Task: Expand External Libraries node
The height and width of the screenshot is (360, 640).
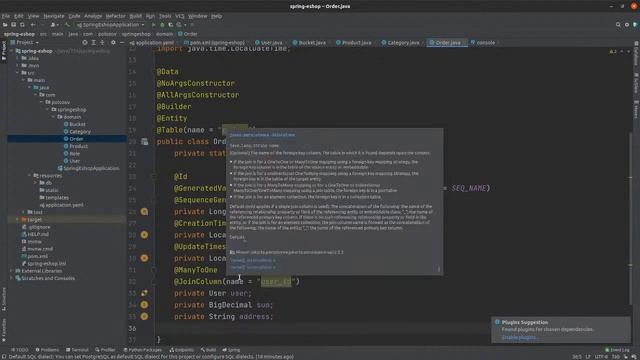Action: point(11,271)
